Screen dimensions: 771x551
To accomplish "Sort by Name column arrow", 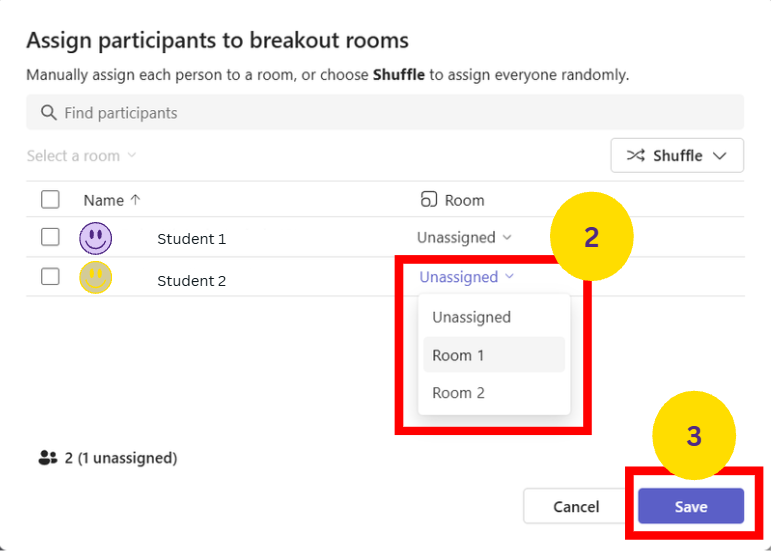I will 136,200.
